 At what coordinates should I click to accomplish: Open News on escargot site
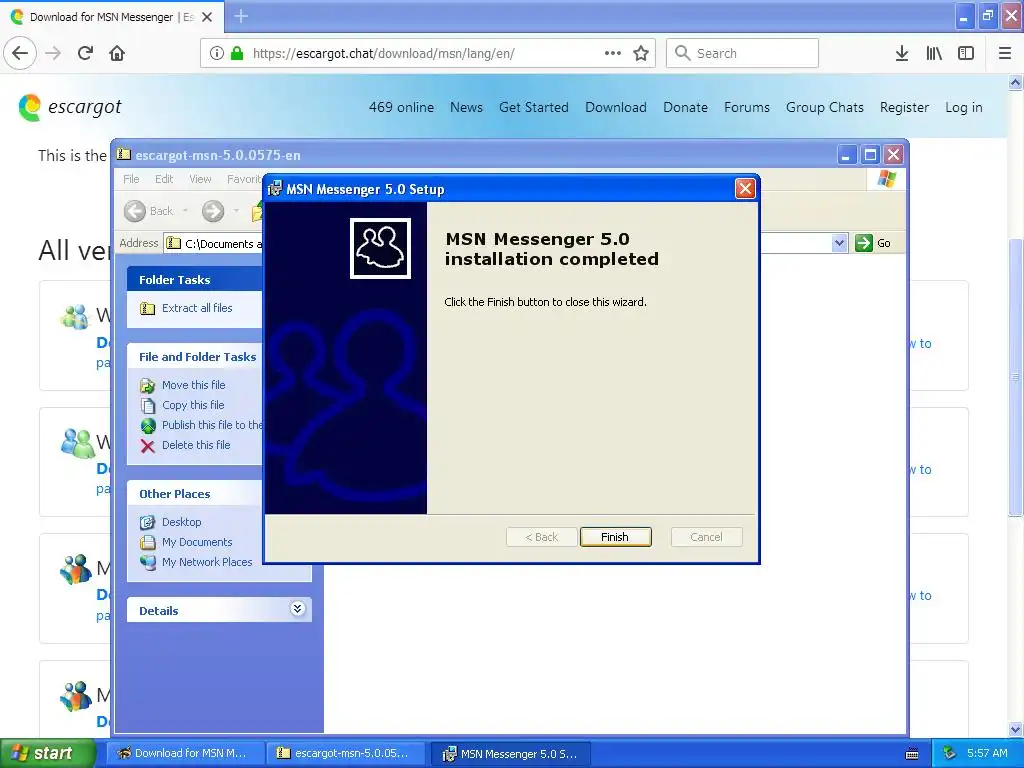pyautogui.click(x=466, y=107)
